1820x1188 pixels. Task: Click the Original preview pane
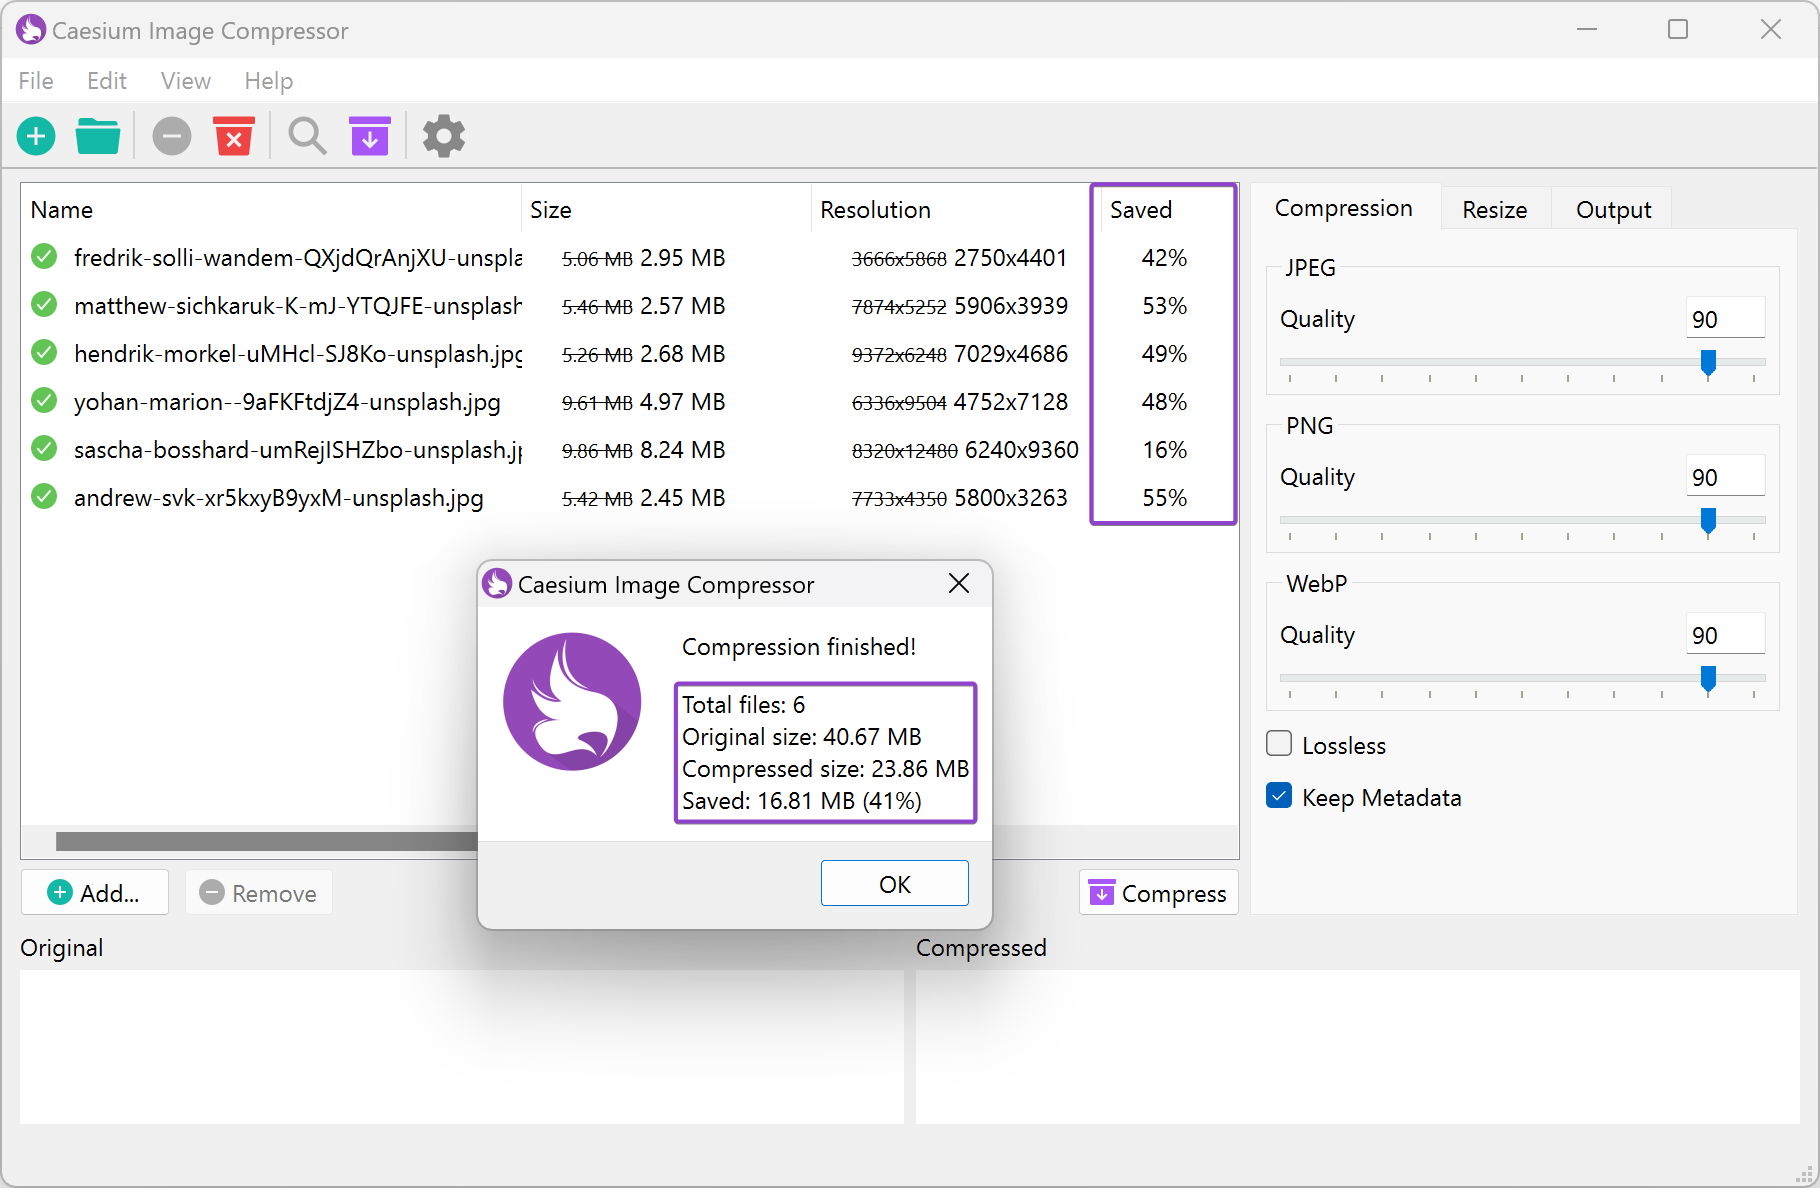[x=462, y=1046]
